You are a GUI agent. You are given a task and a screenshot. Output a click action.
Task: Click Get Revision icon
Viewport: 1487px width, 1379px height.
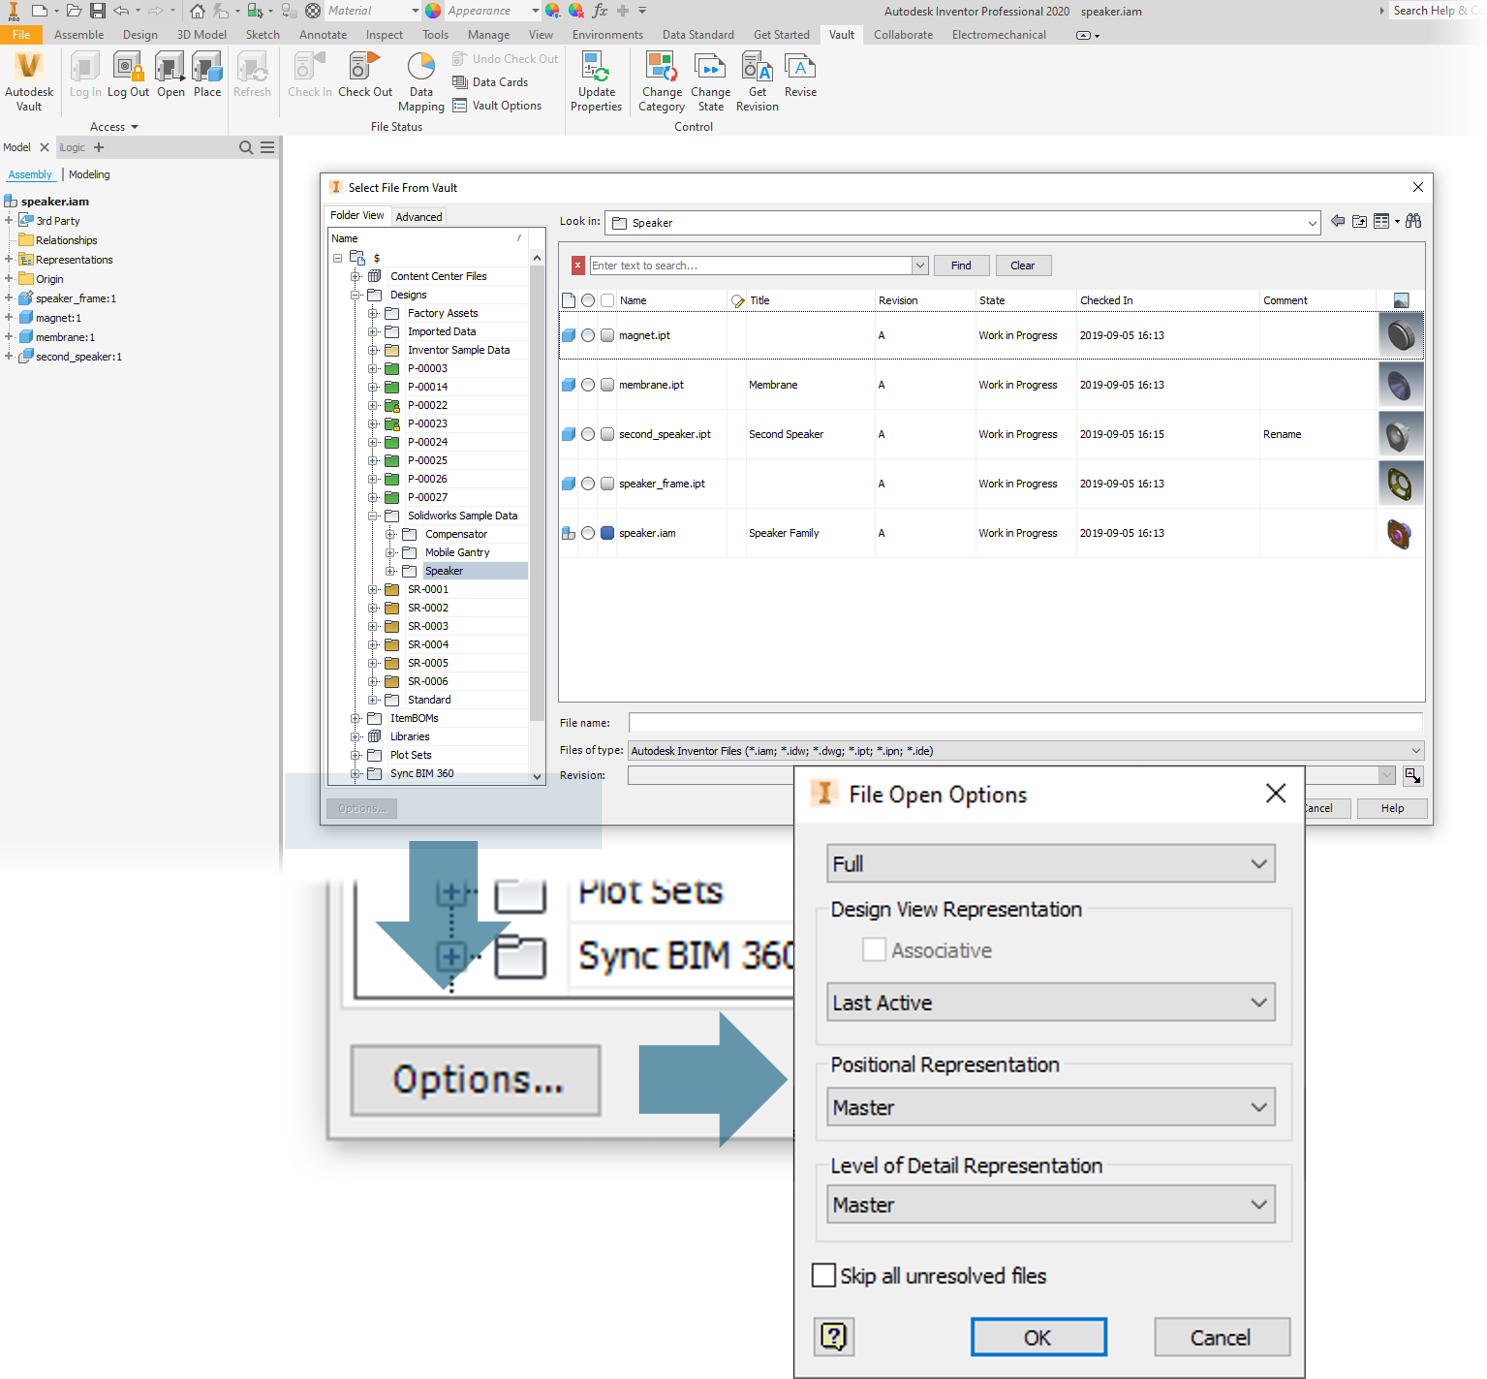(757, 82)
